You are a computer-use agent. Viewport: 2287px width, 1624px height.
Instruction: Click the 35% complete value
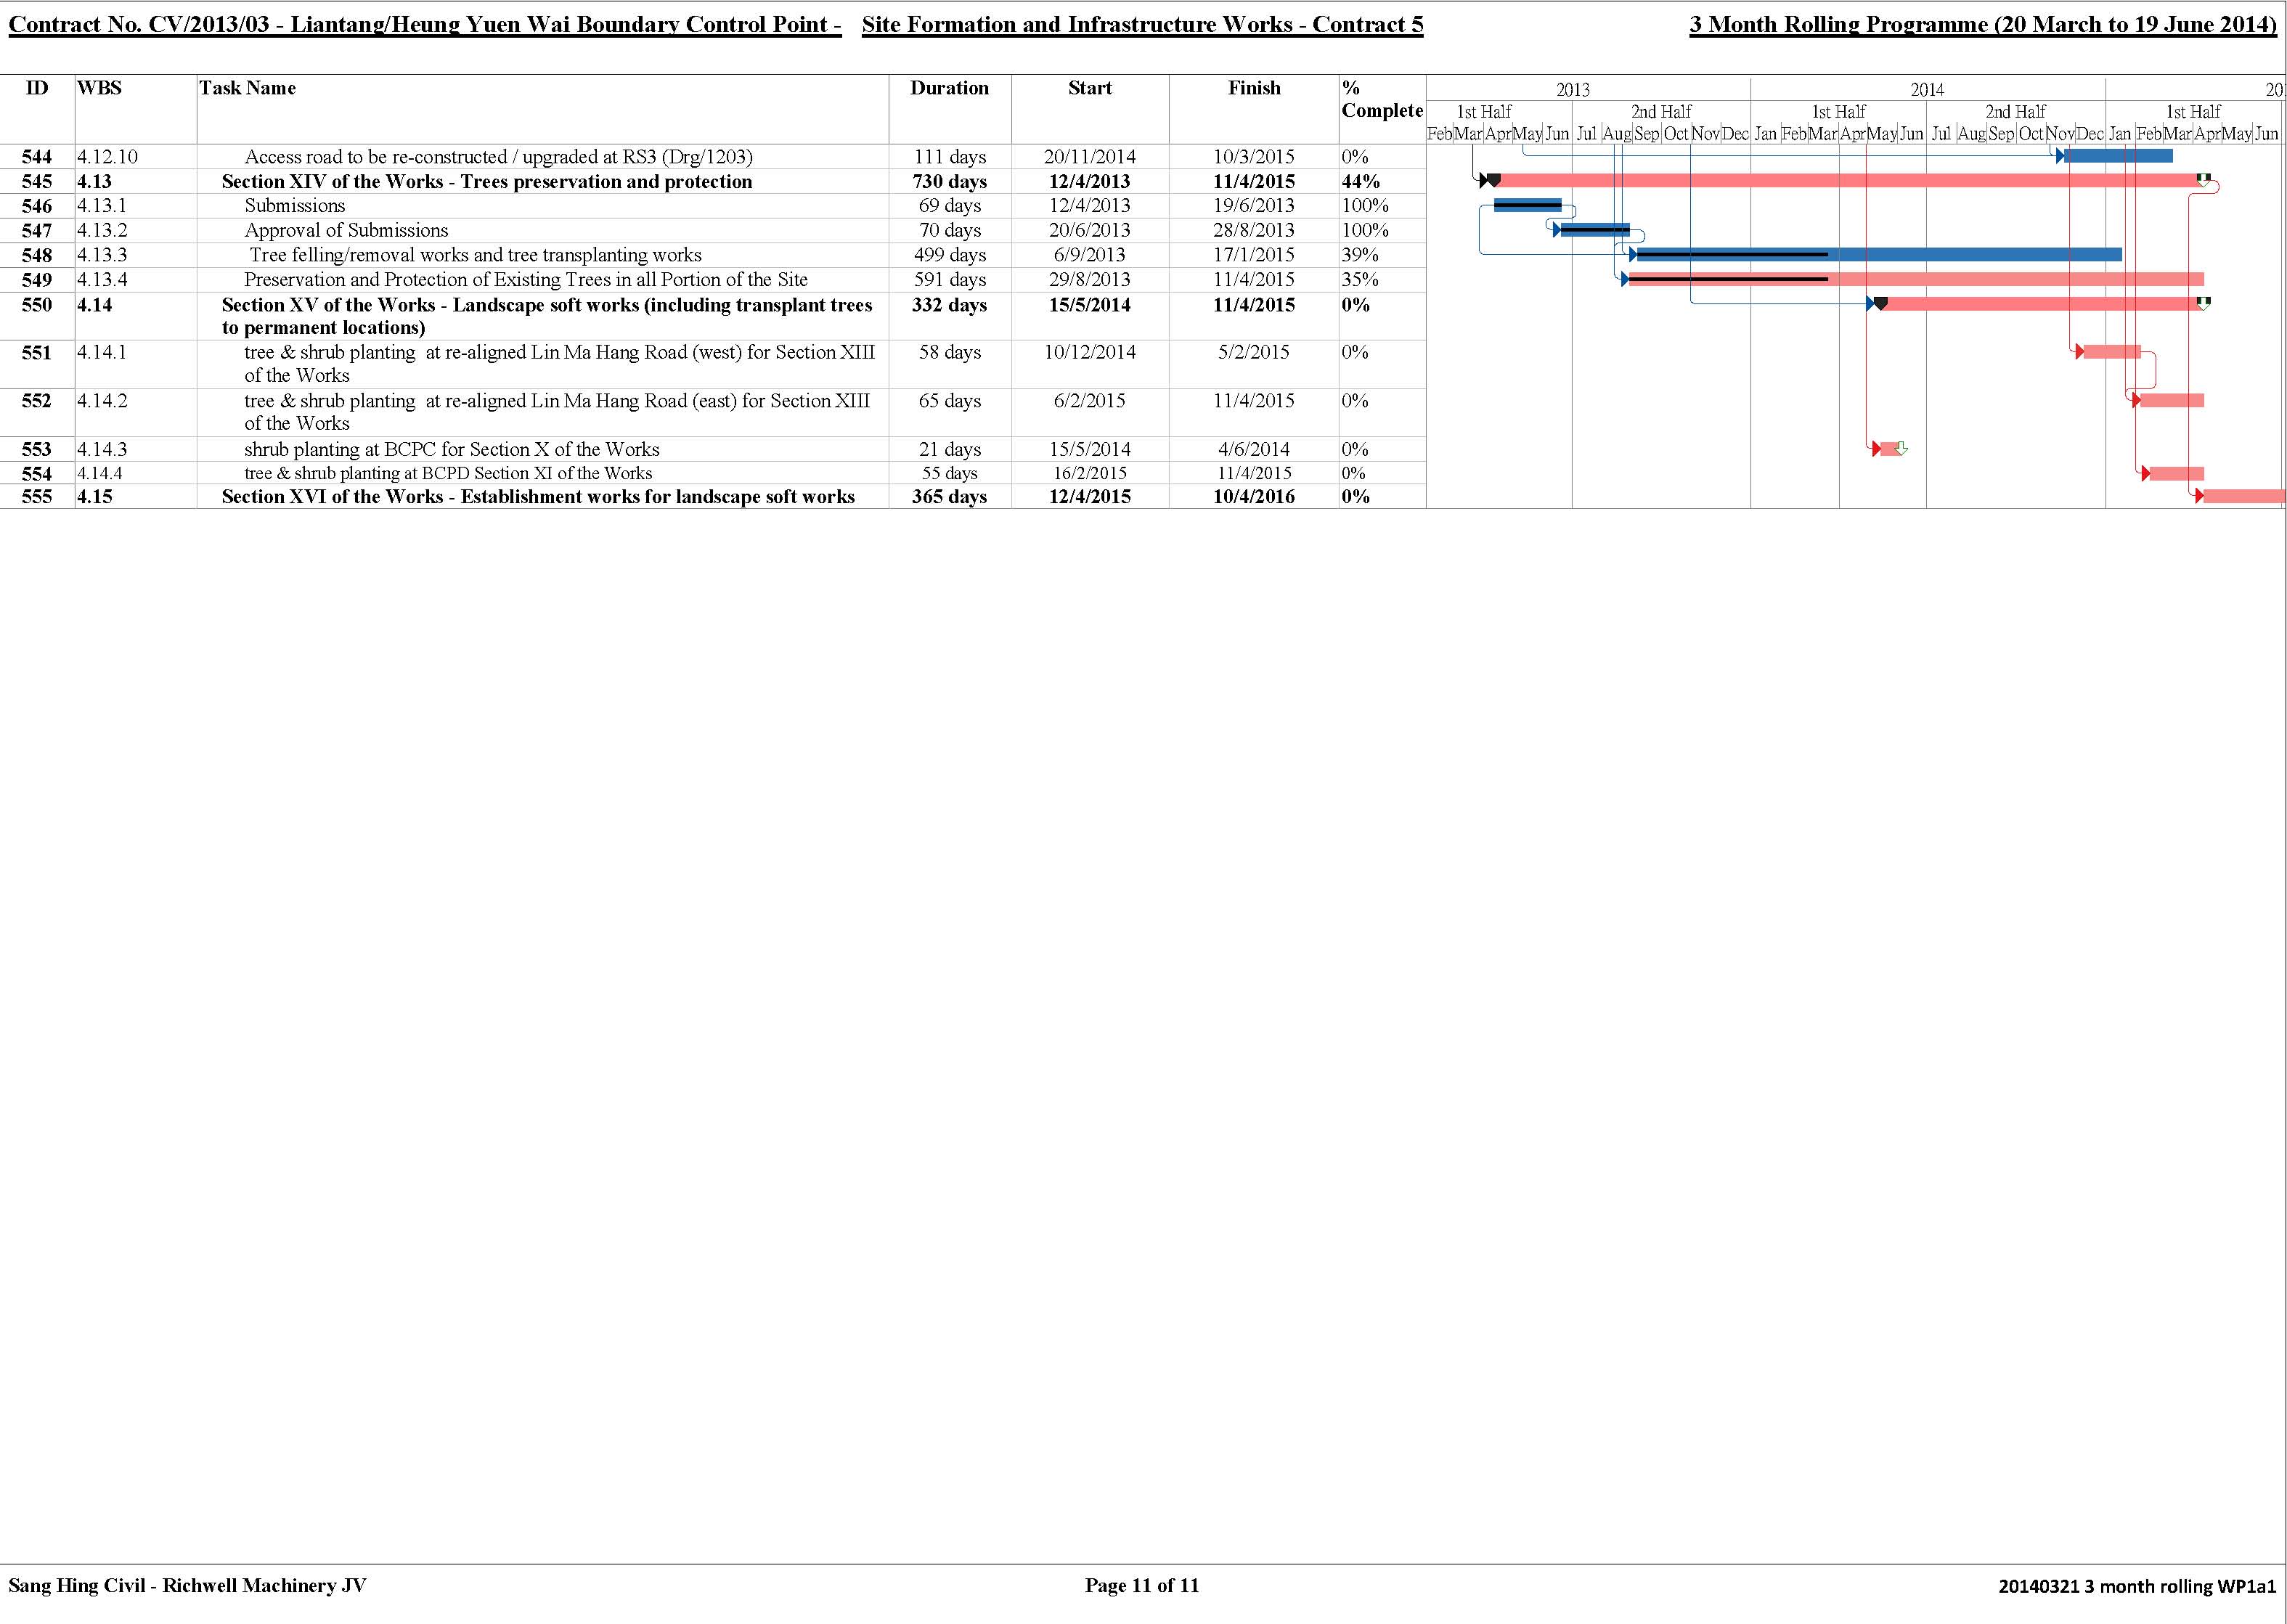(1360, 279)
